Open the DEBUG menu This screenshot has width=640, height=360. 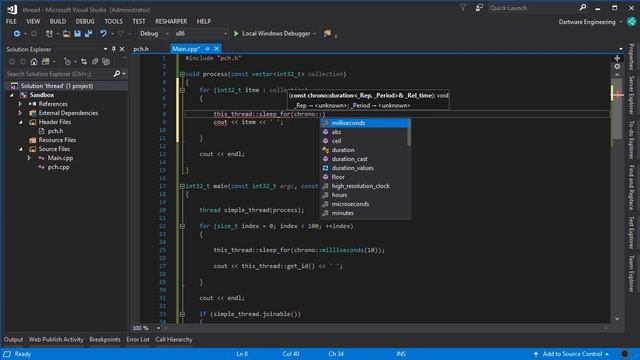[85, 21]
